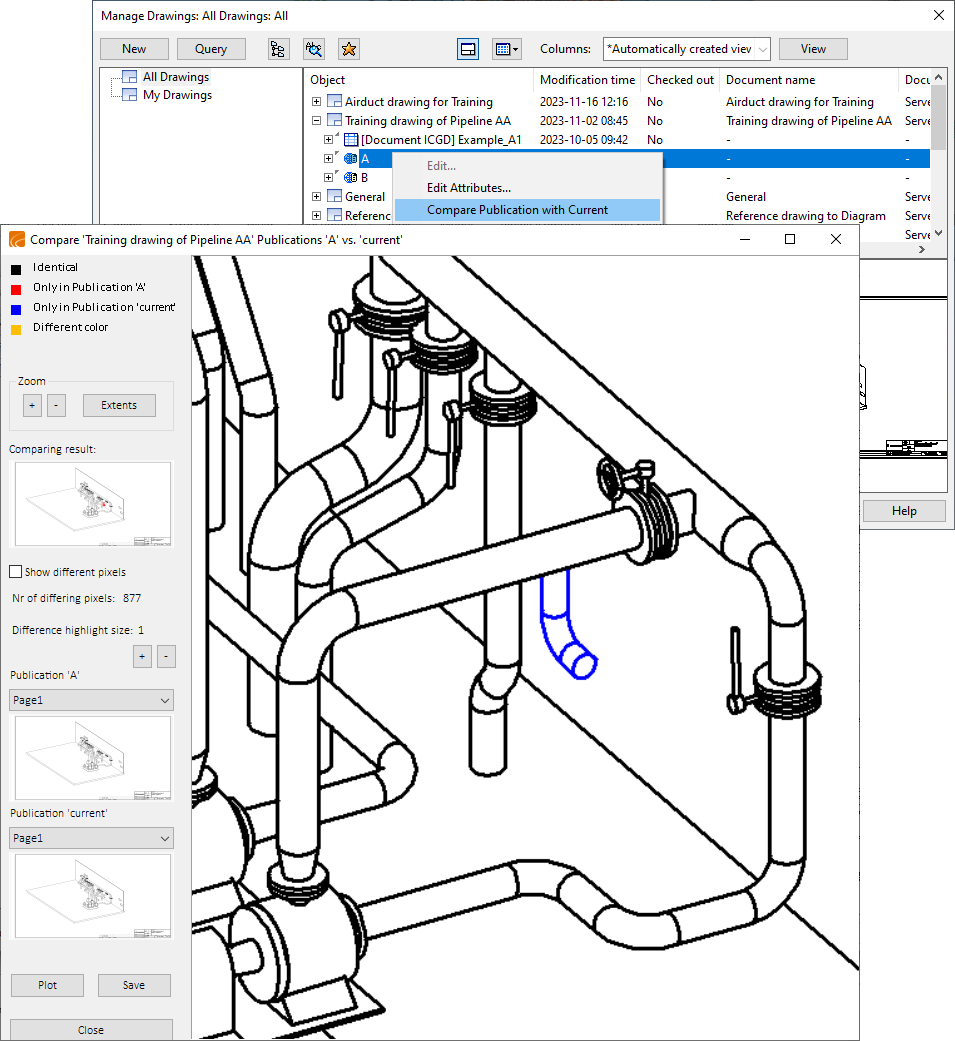Image resolution: width=955 pixels, height=1041 pixels.
Task: Expand the Airduct drawing for Training row
Action: click(x=317, y=102)
